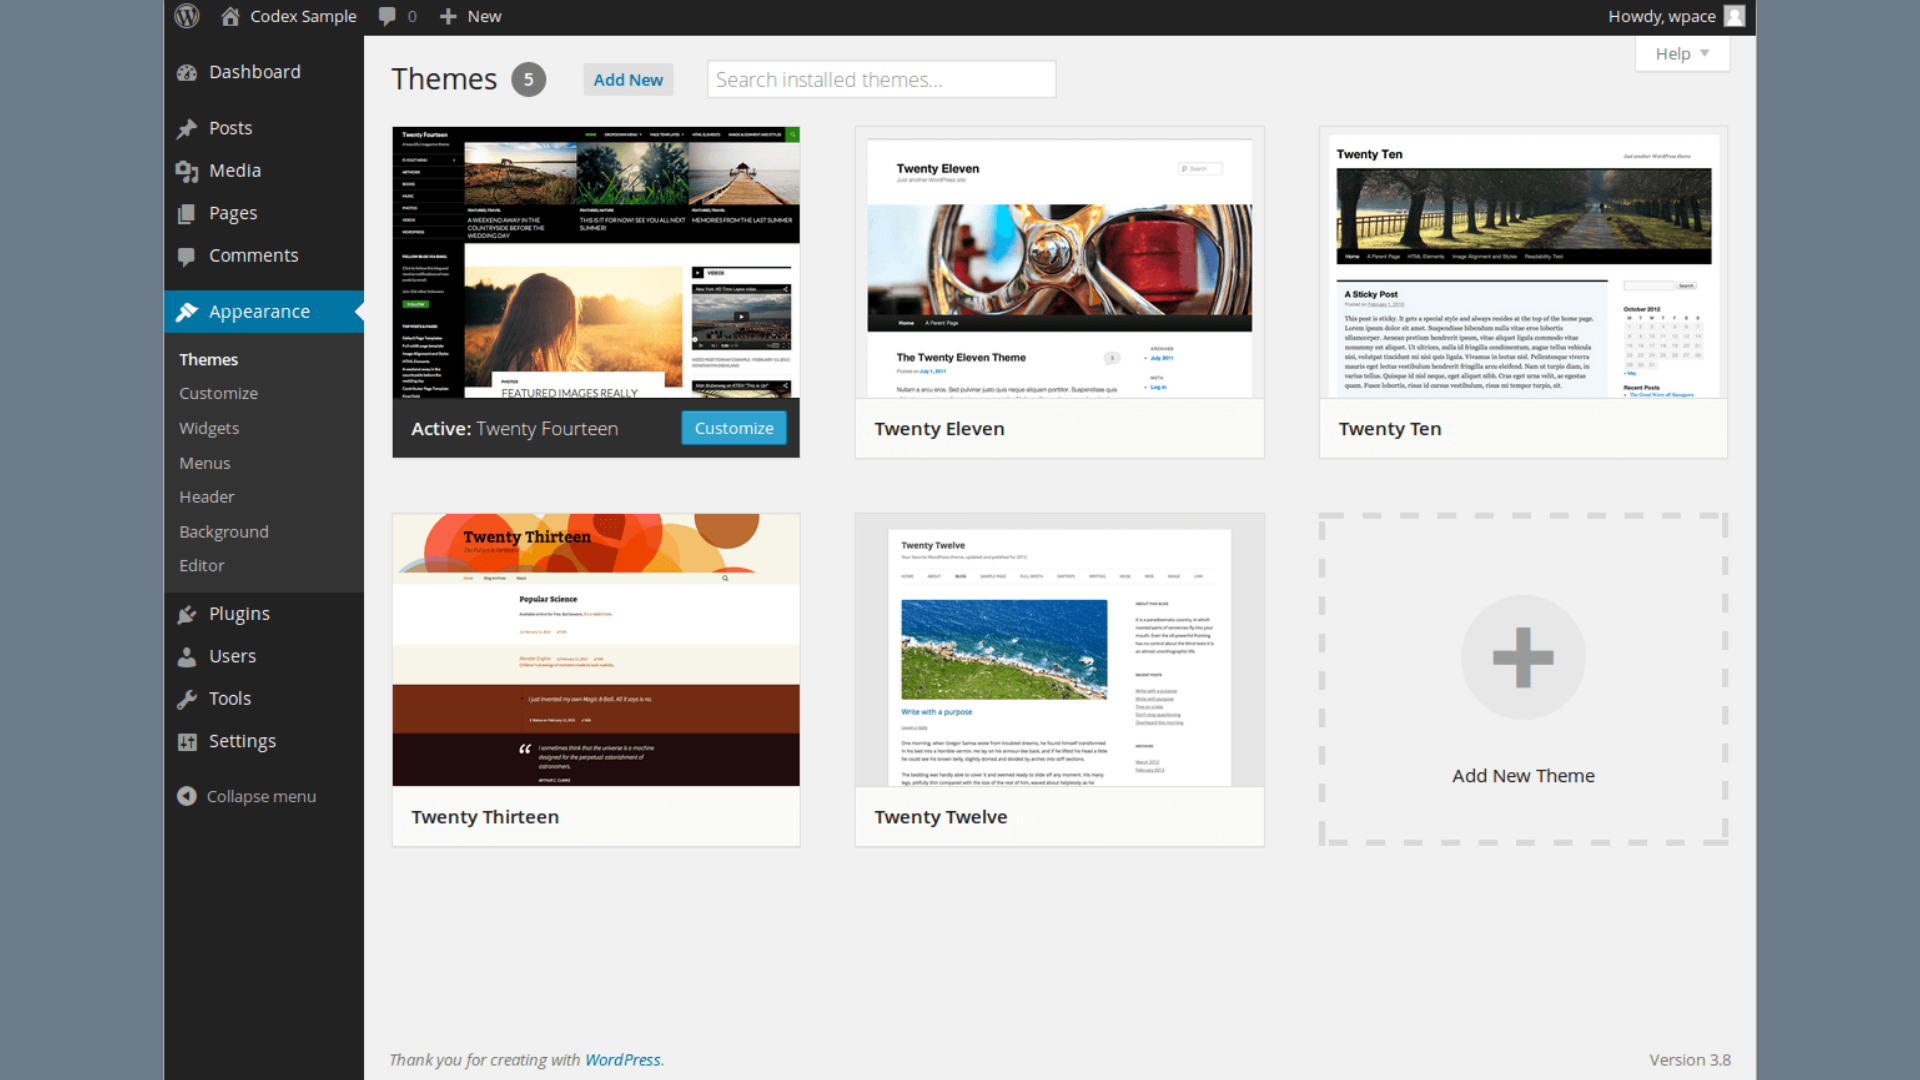The height and width of the screenshot is (1080, 1920).
Task: Click the Tools wrench icon
Action: click(x=187, y=699)
